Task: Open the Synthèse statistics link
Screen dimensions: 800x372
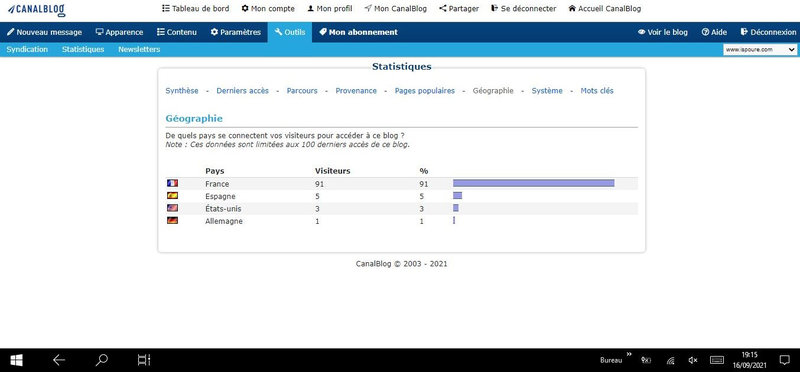Action: pyautogui.click(x=182, y=91)
